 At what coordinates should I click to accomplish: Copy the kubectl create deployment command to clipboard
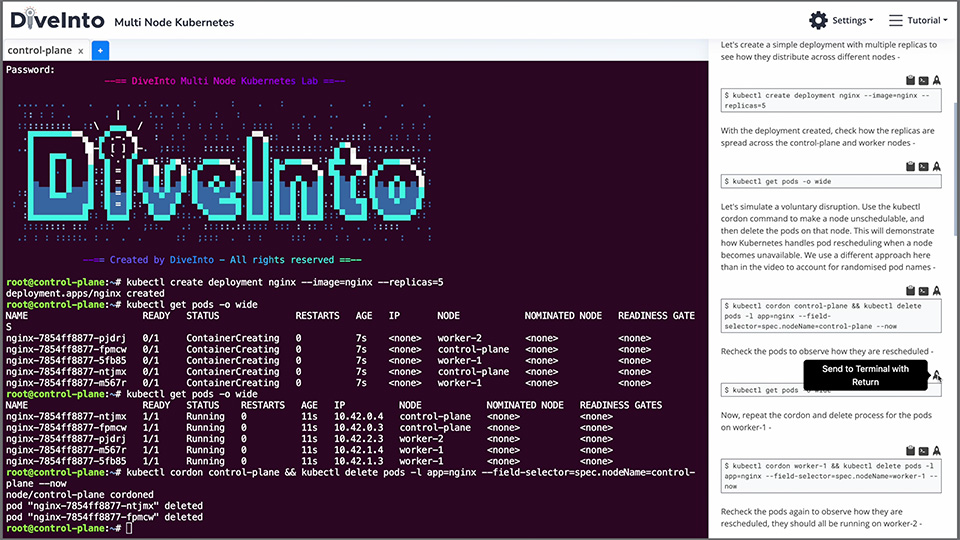[910, 80]
